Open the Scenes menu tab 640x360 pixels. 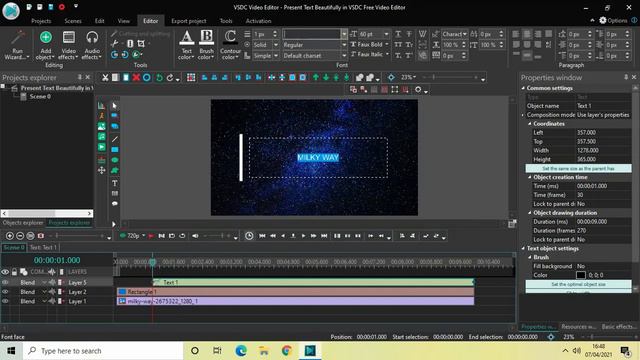(73, 21)
